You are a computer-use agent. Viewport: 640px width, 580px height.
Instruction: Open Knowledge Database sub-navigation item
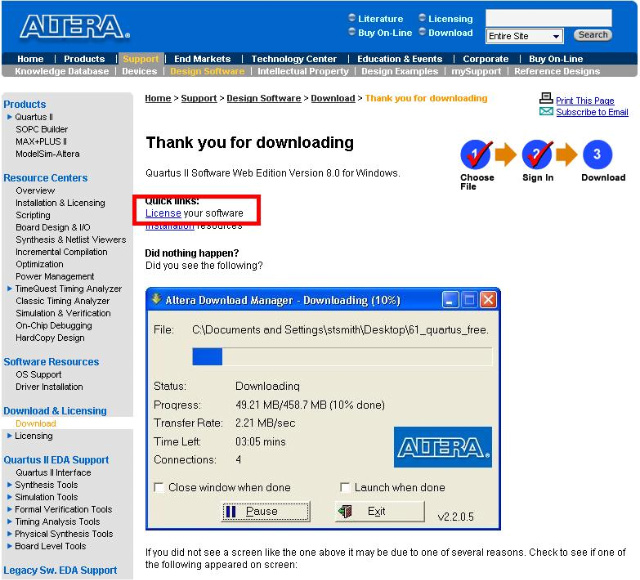(x=62, y=71)
